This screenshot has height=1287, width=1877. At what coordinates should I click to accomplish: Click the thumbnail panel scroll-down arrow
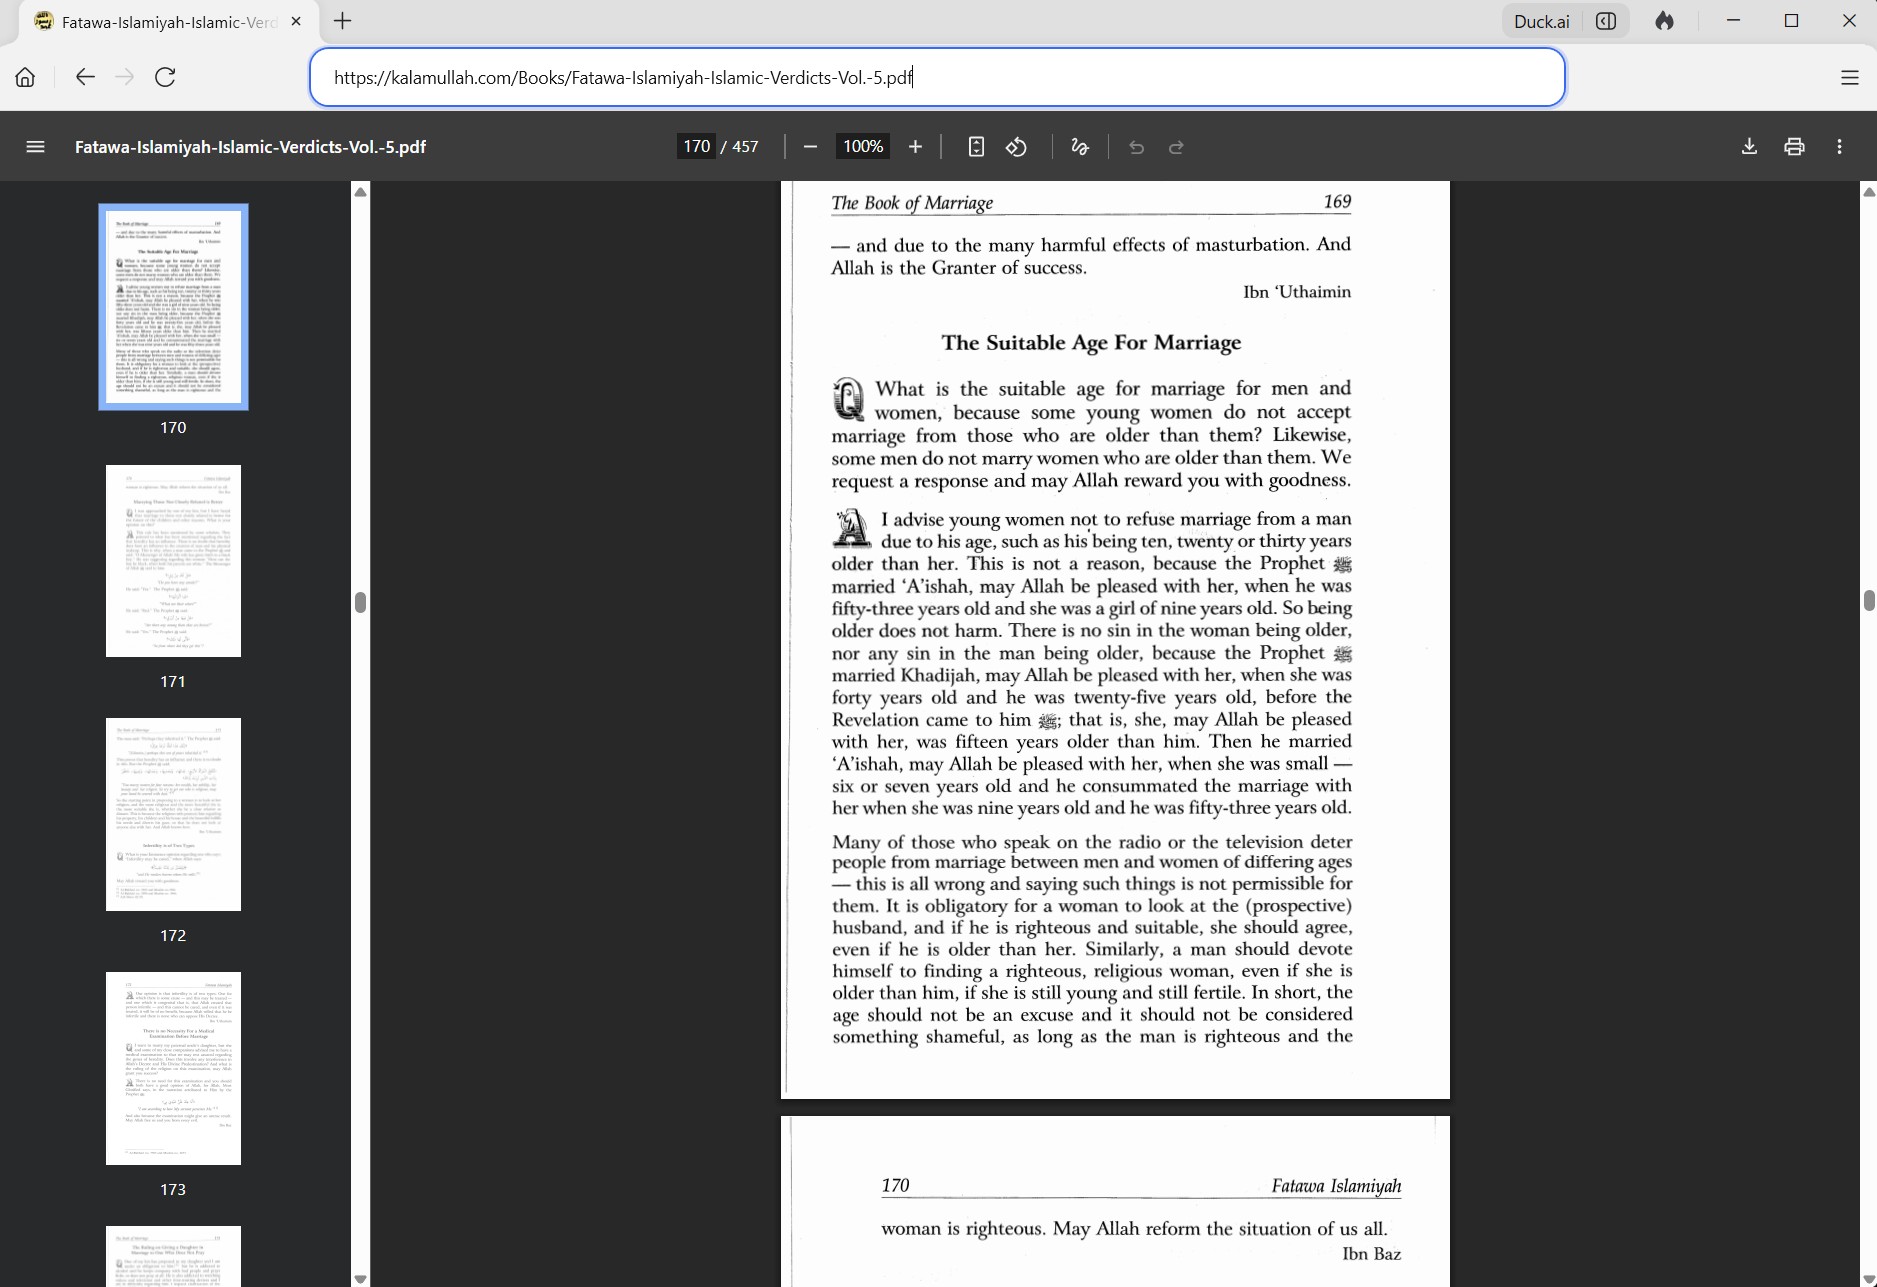361,1278
